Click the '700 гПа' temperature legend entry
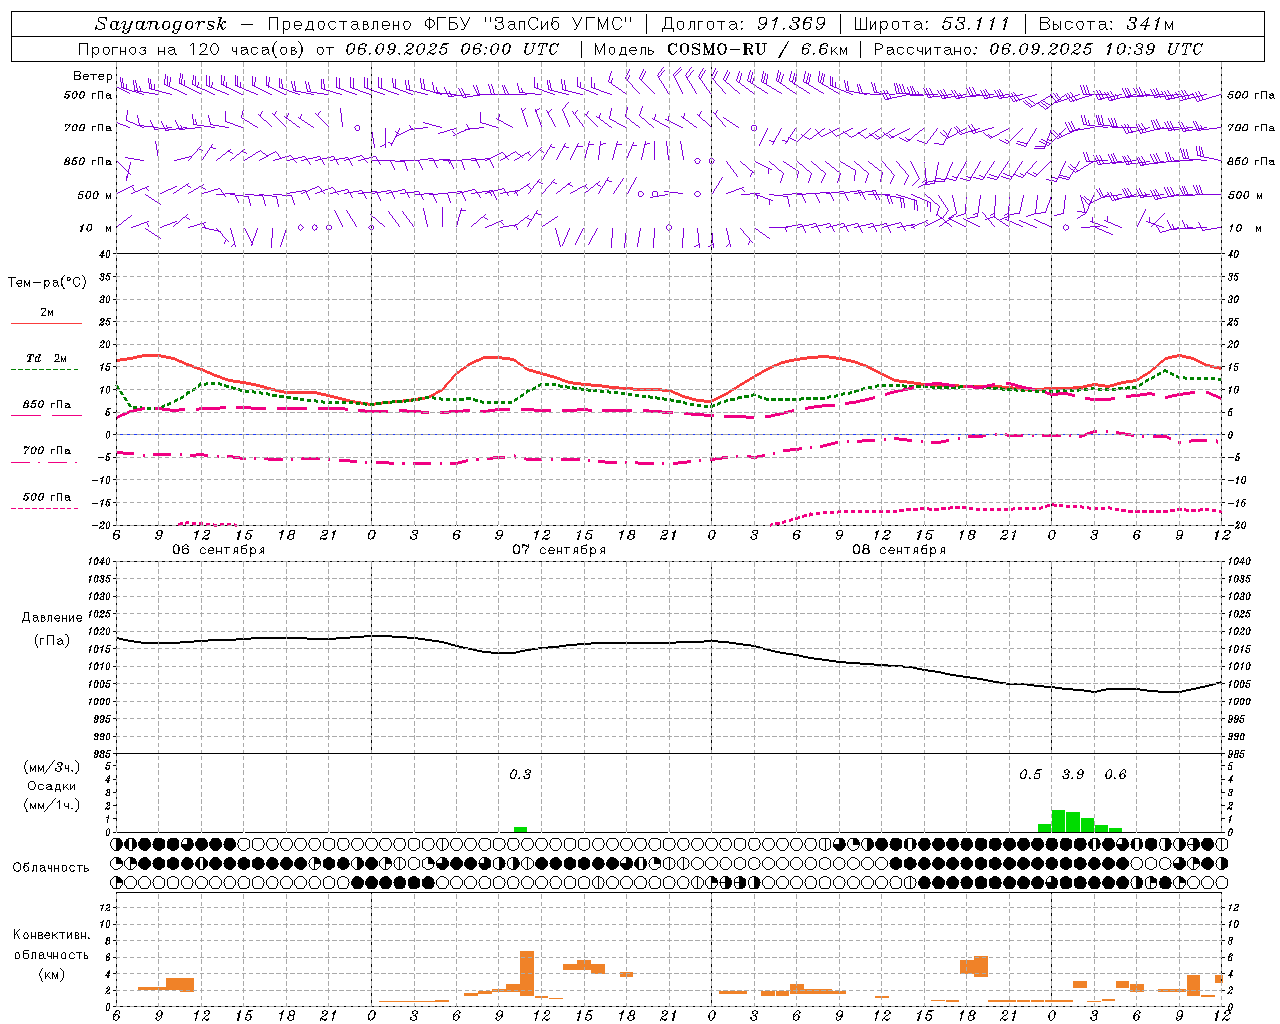 point(47,451)
